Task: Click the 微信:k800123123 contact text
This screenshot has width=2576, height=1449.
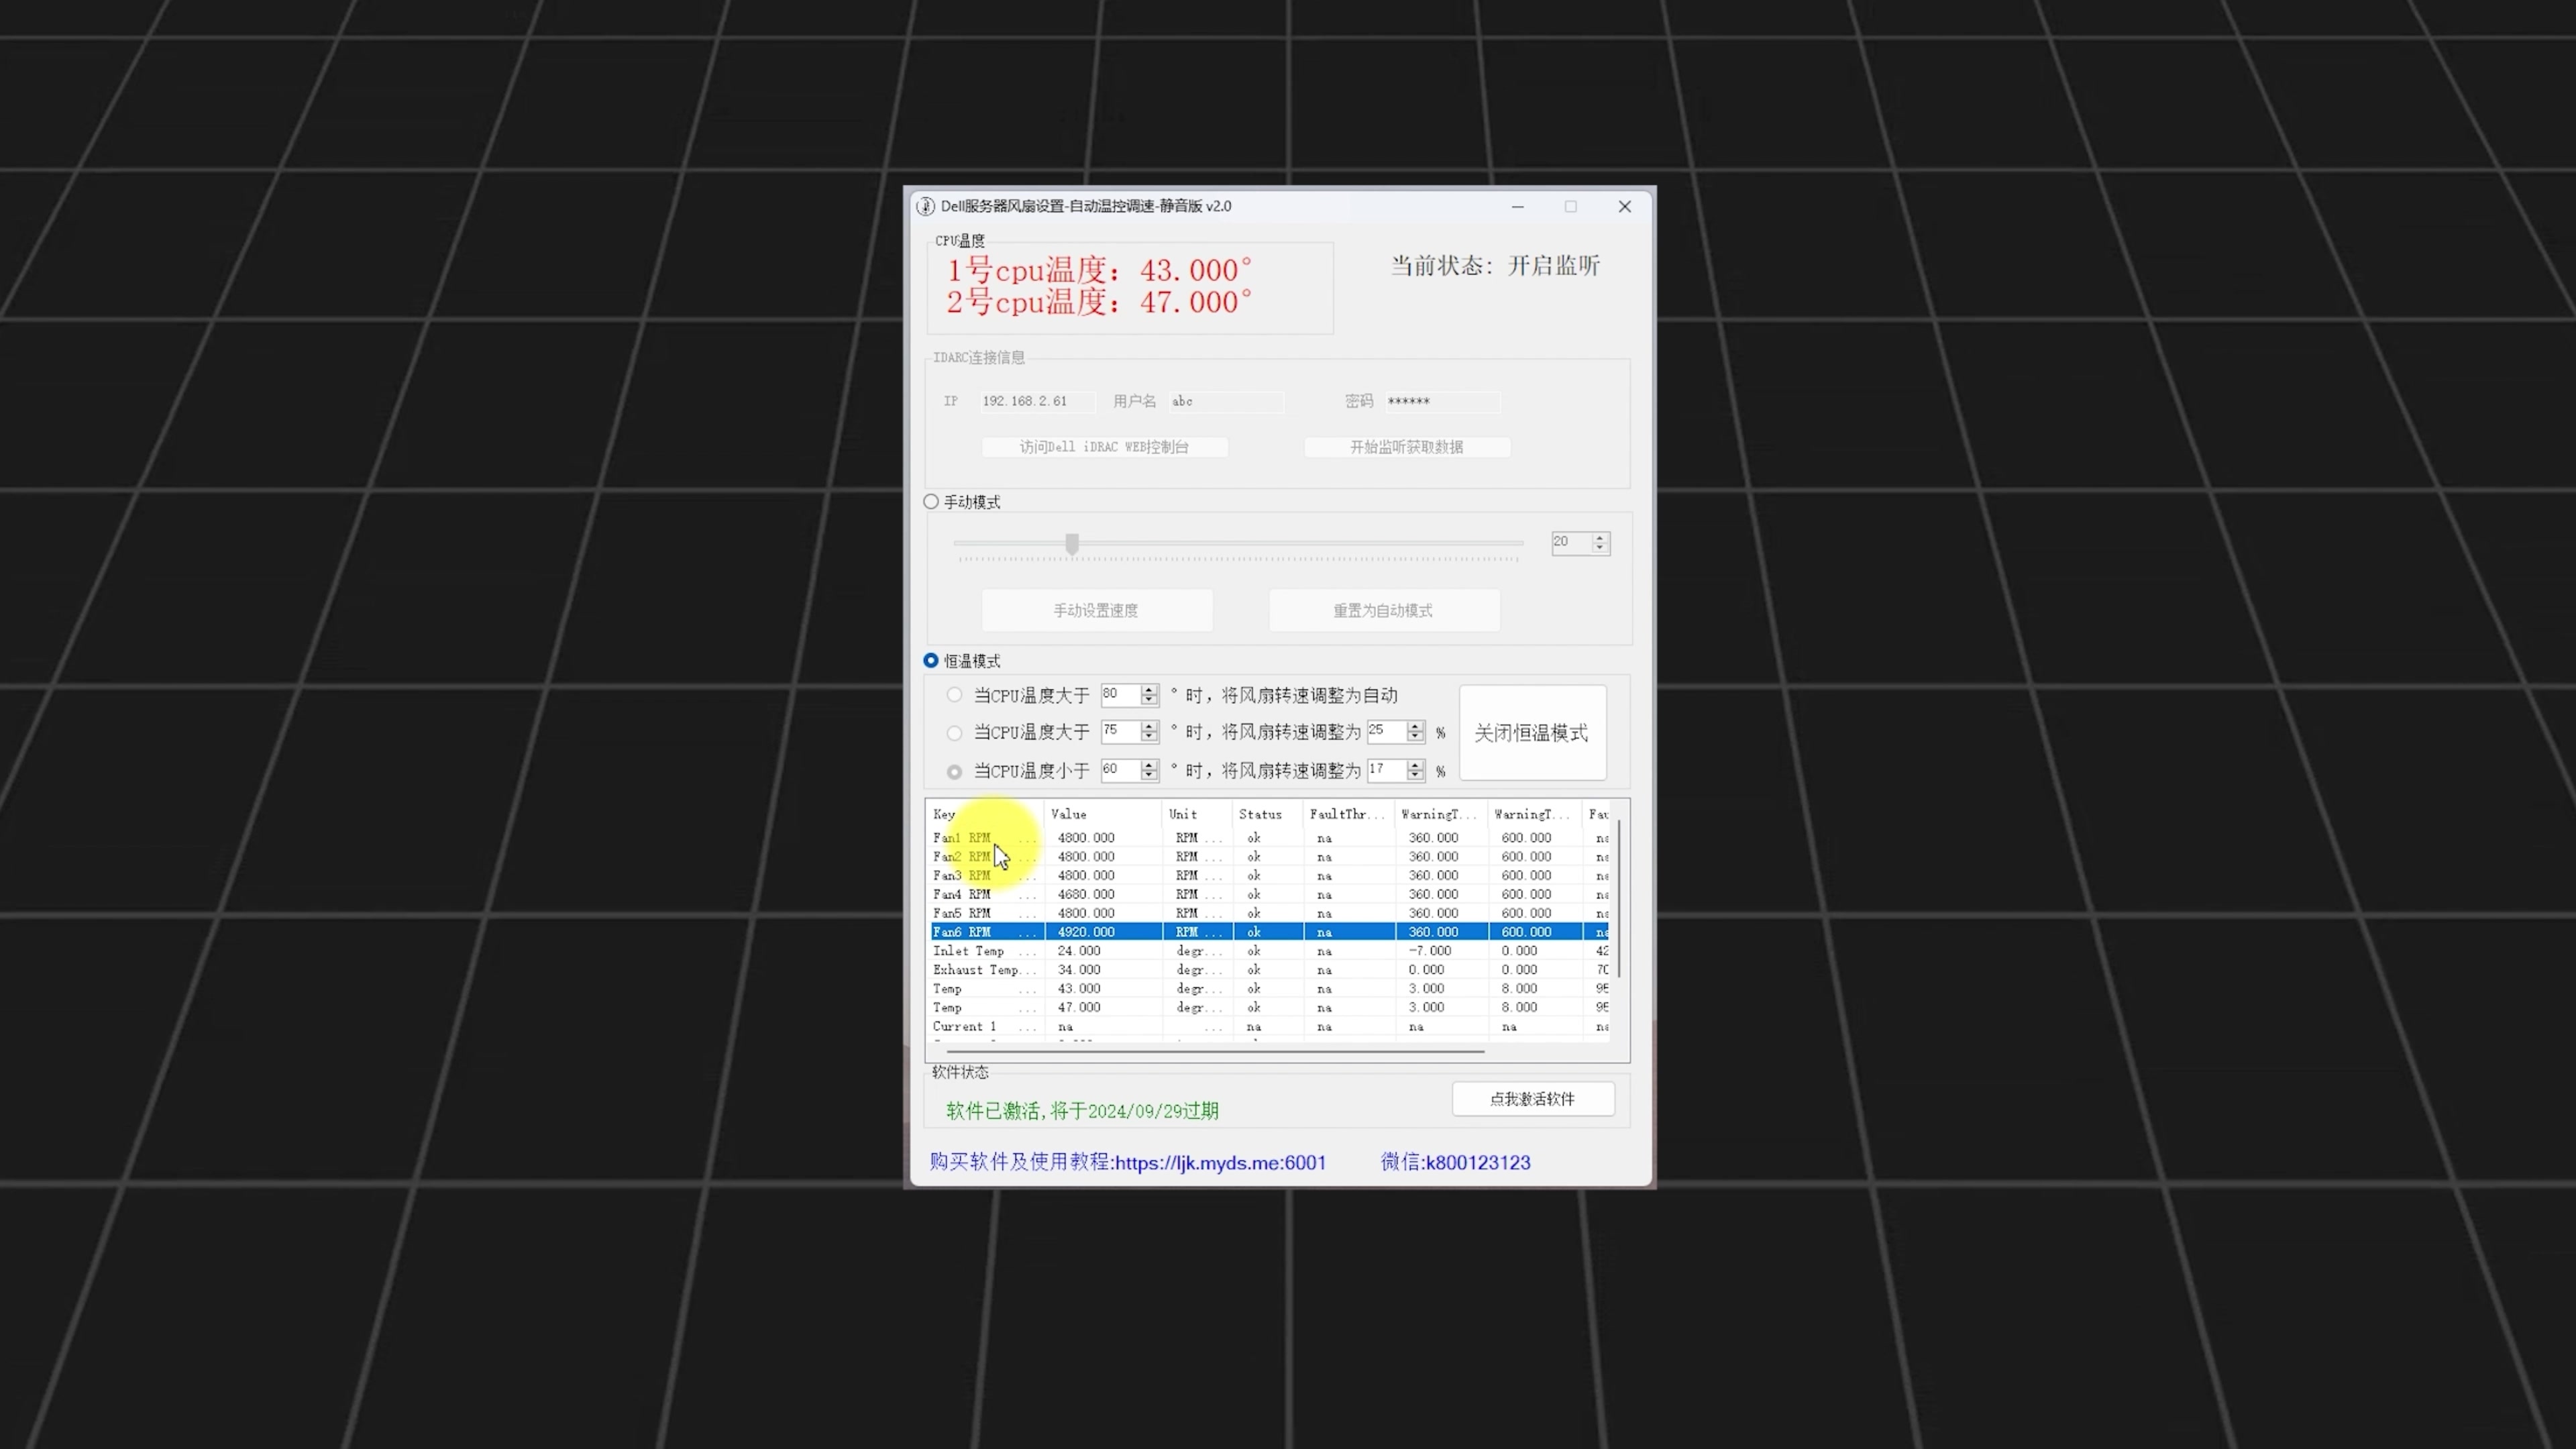Action: 1456,1163
